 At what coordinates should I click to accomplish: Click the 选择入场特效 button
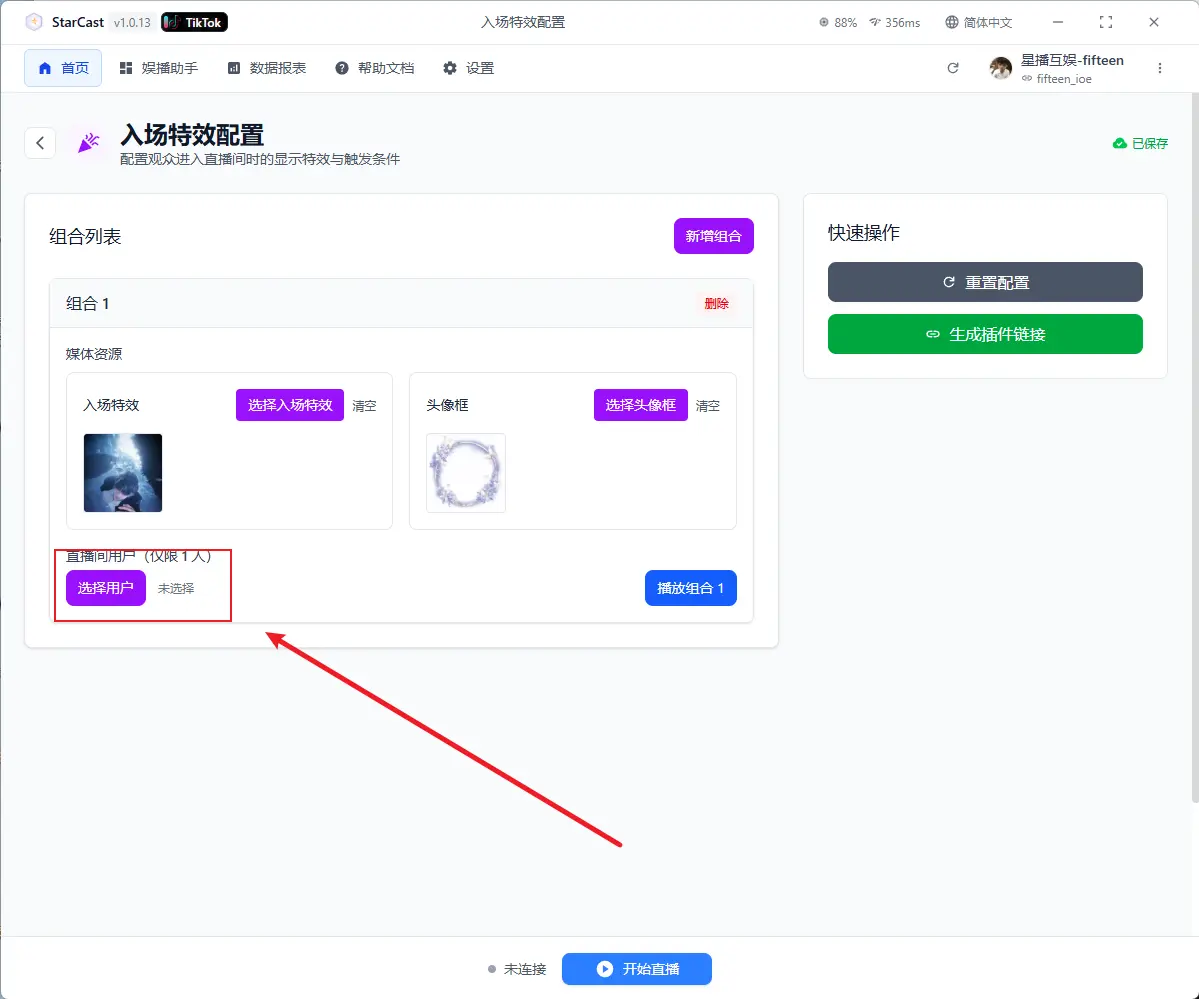tap(290, 405)
